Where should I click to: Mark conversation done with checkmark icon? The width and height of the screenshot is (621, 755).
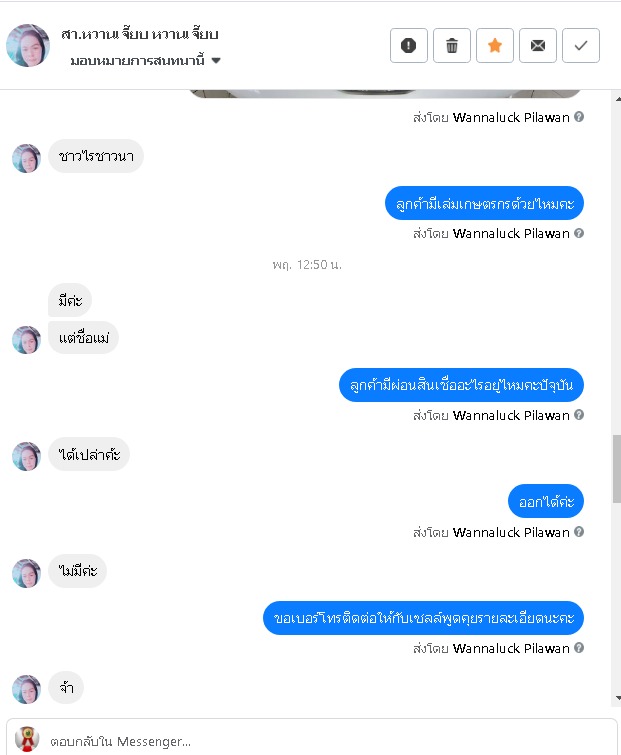point(581,46)
